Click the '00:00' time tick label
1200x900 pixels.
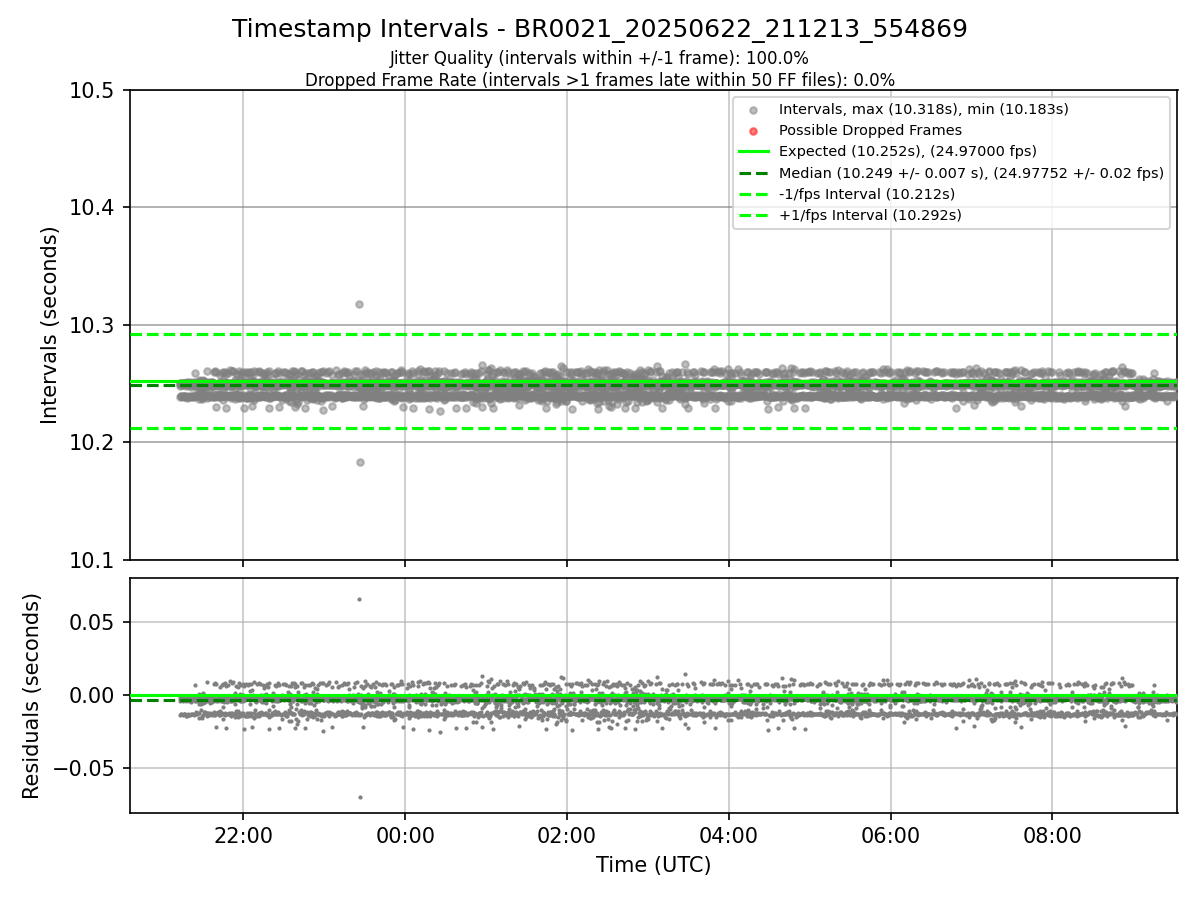pos(405,835)
